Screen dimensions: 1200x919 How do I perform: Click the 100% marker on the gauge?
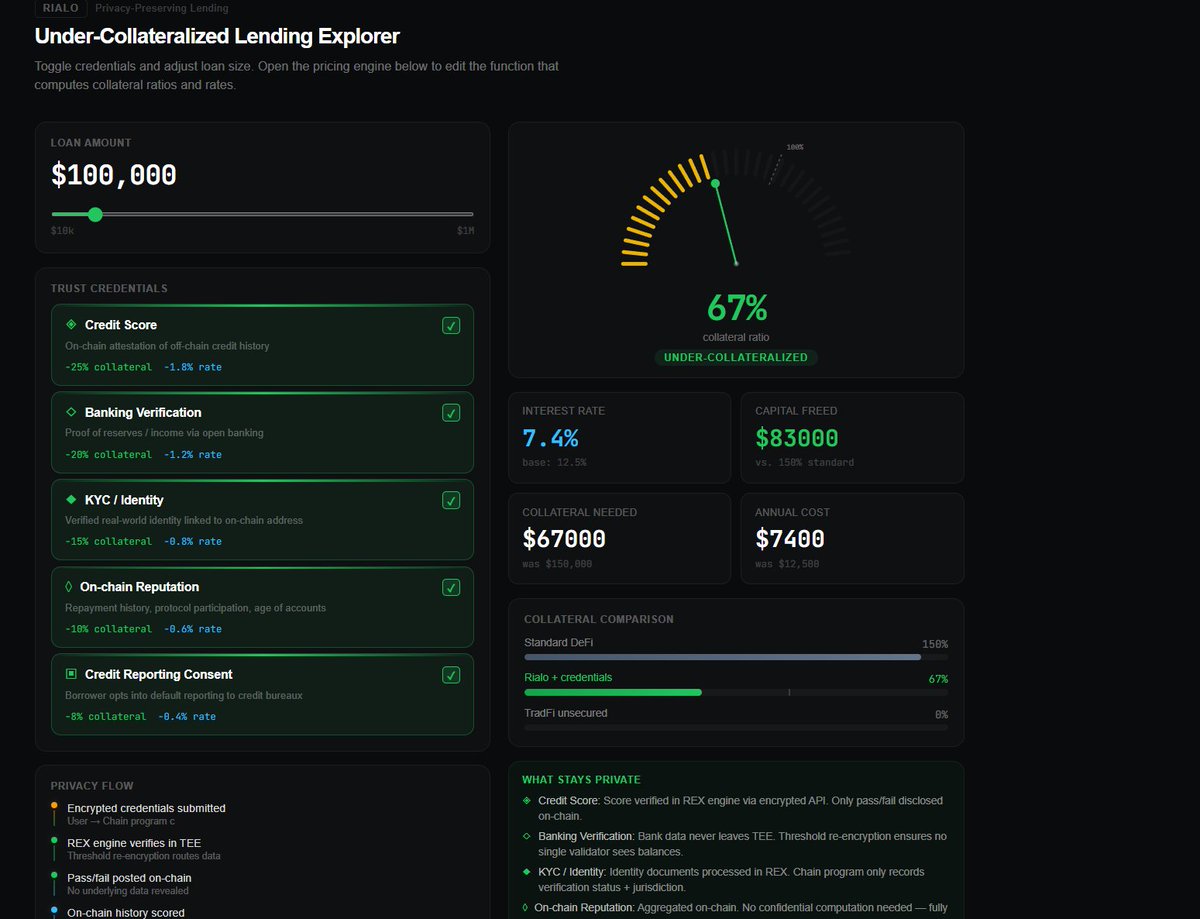795,147
